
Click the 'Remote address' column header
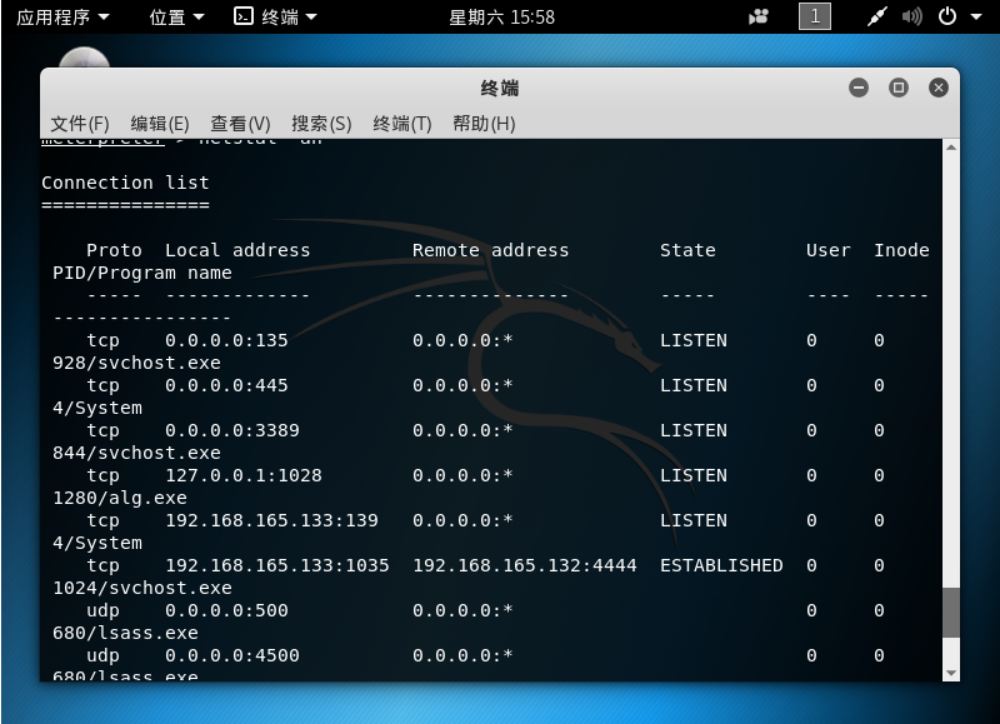coord(490,250)
